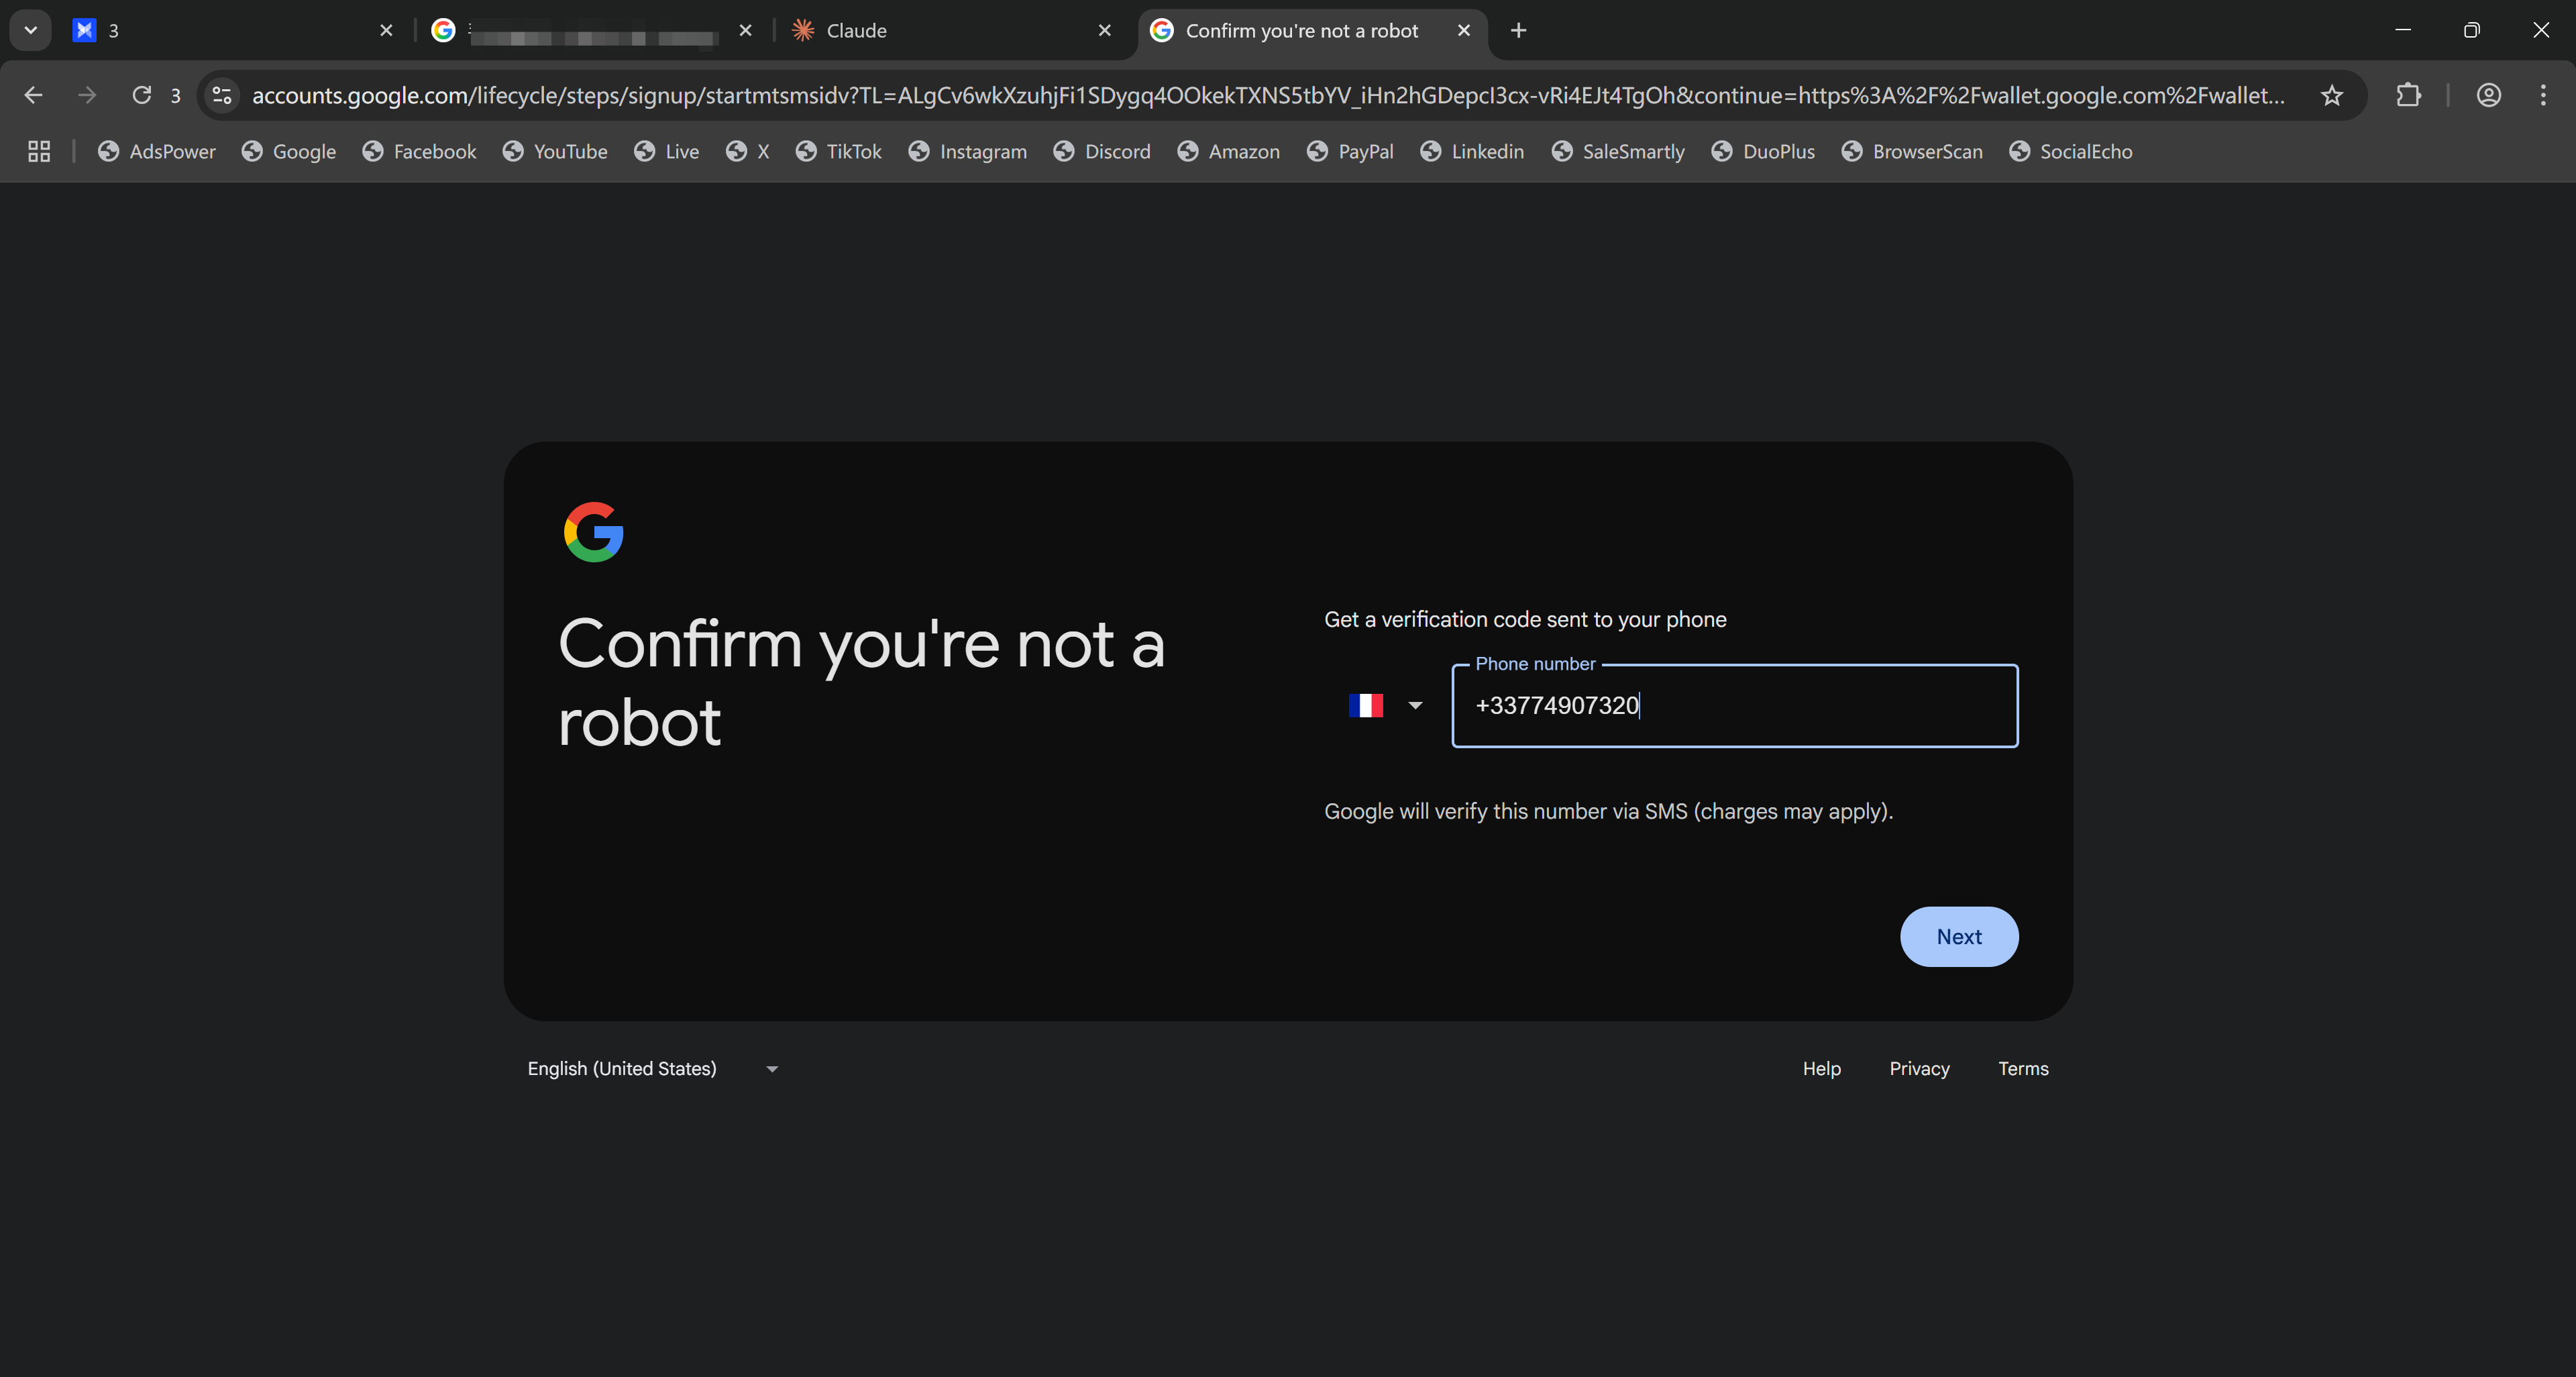Open the tab search dropdown arrow
Image resolution: width=2576 pixels, height=1377 pixels.
click(x=31, y=30)
